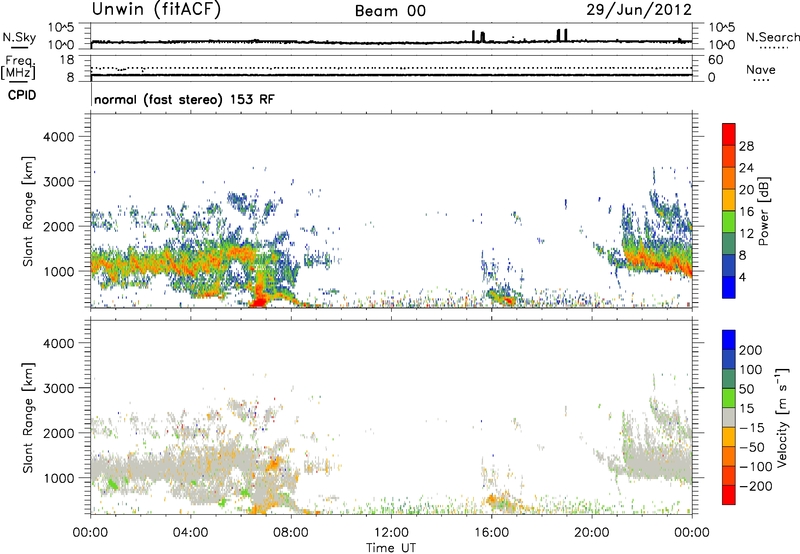The image size is (800, 554).
Task: Click the 'Velocity [m s-1]' colorbar label
Action: [x=782, y=417]
